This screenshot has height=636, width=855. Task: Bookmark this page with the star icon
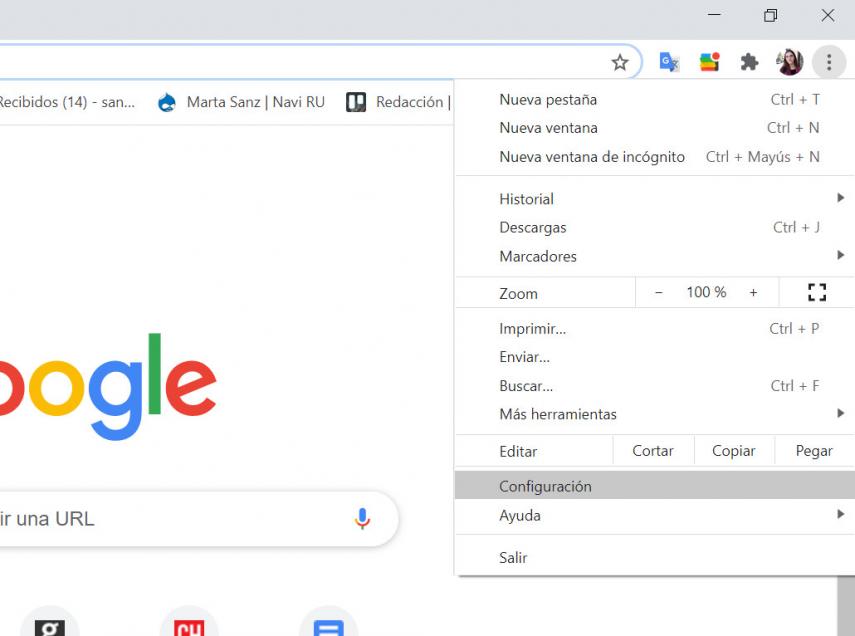pos(619,62)
